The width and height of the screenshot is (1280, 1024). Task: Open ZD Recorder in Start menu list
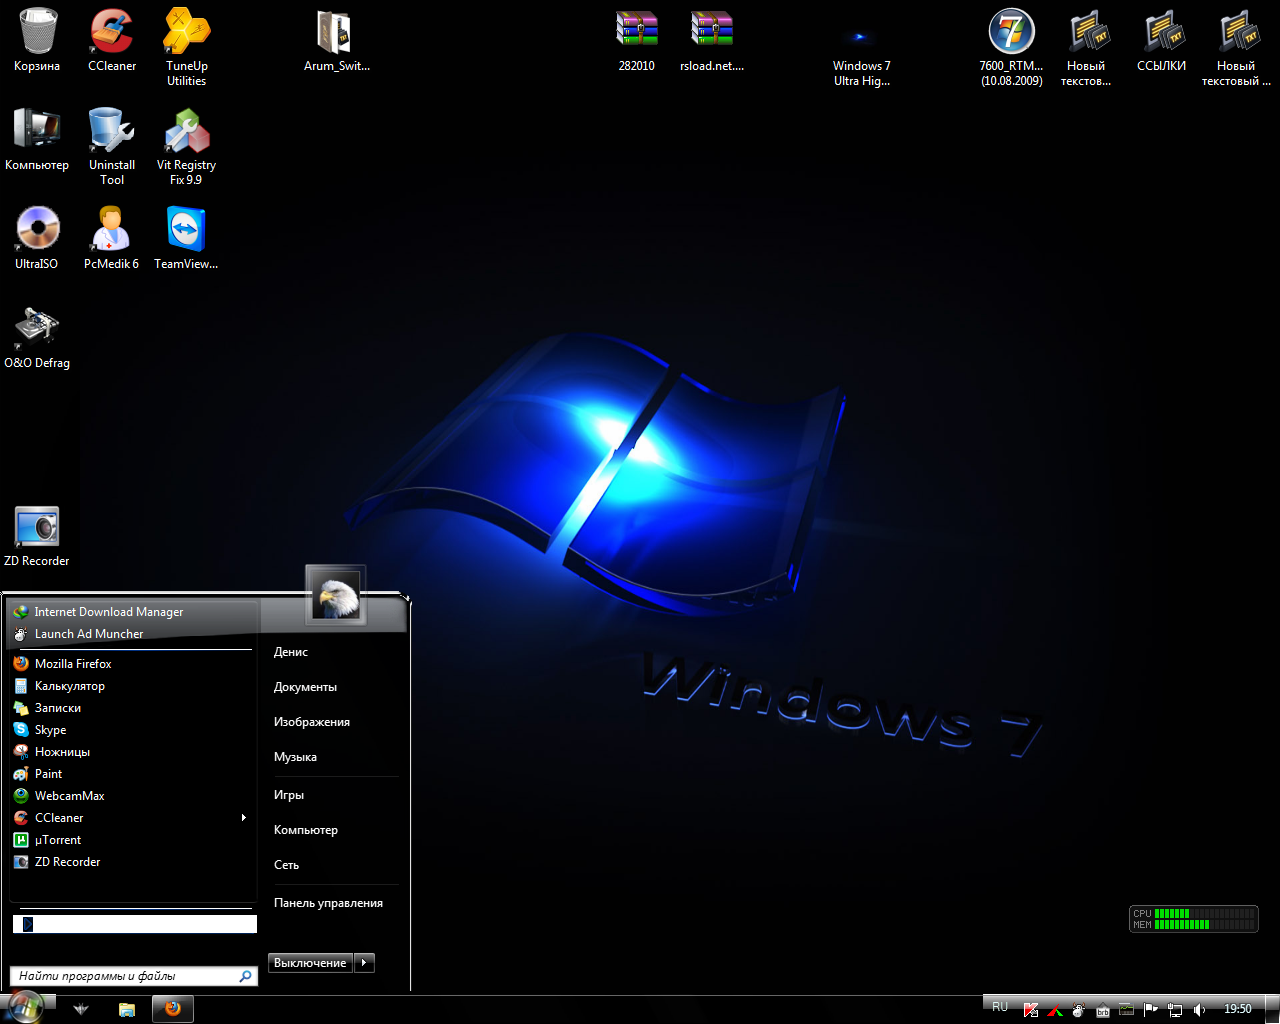(132, 862)
